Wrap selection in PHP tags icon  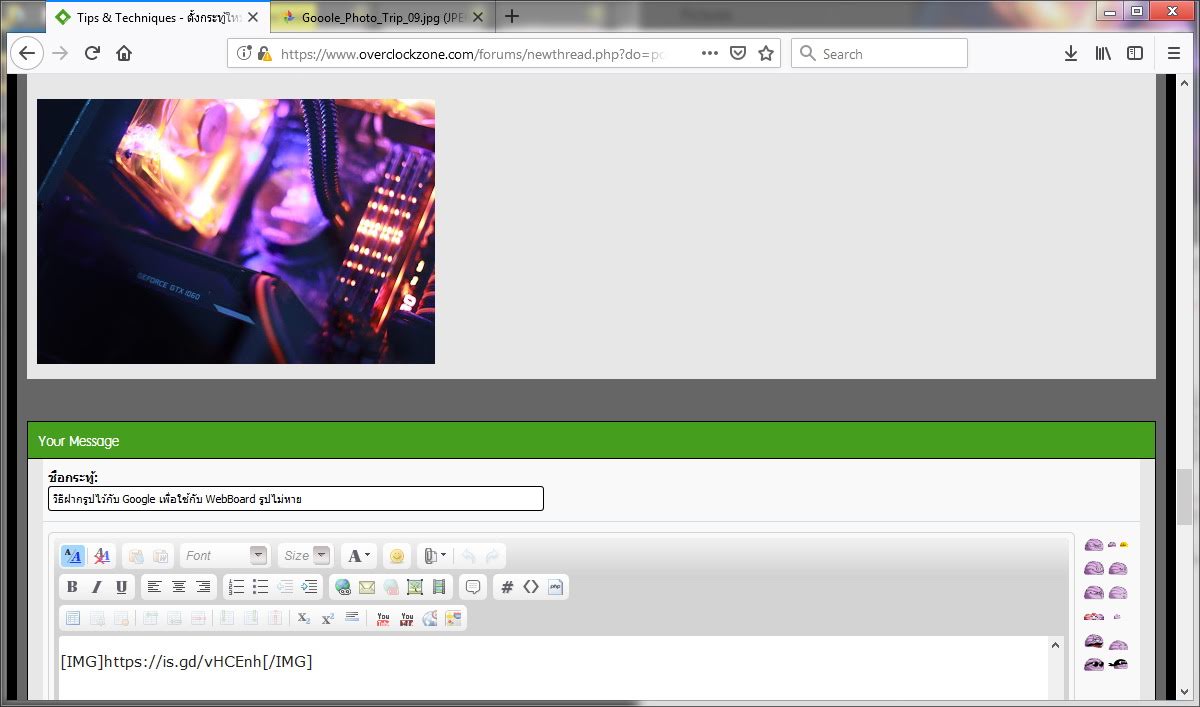[x=556, y=587]
